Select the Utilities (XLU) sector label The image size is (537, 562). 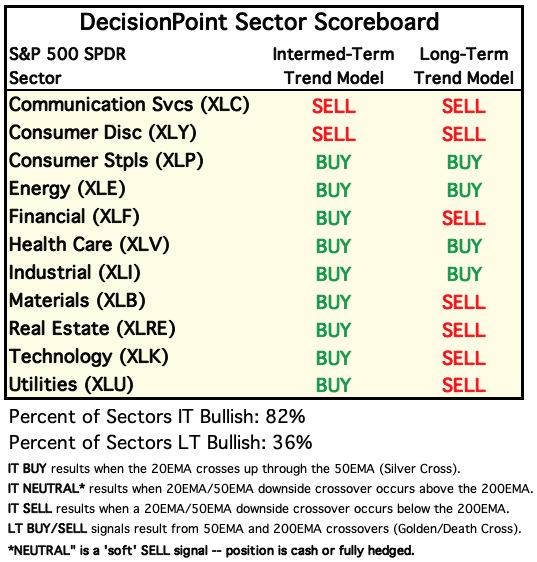71,385
